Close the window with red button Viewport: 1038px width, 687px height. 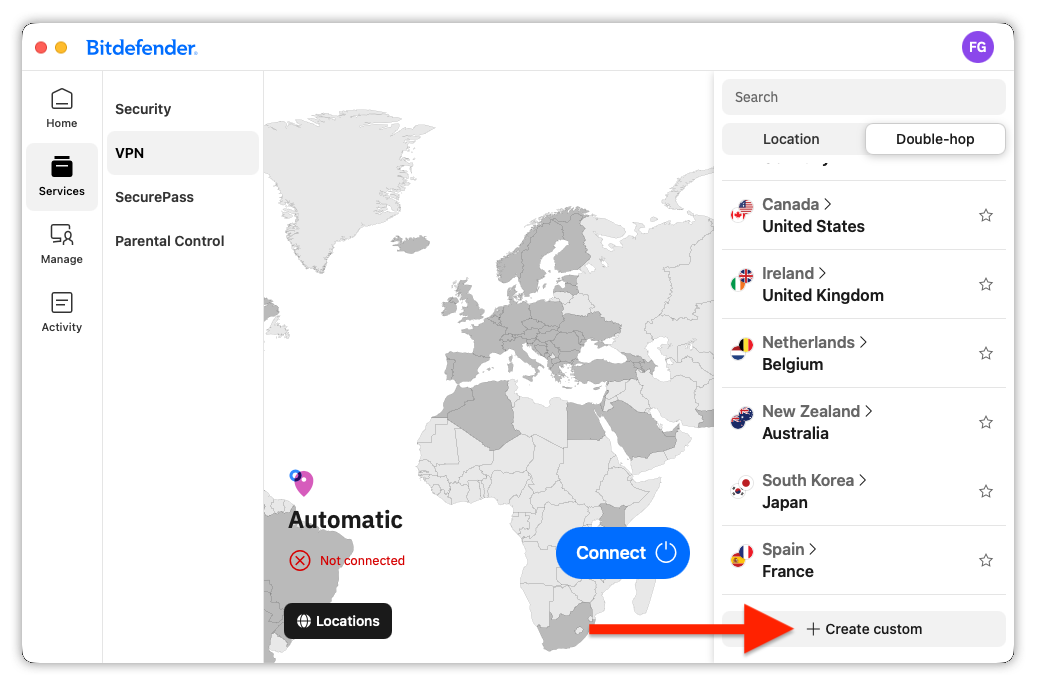(41, 48)
